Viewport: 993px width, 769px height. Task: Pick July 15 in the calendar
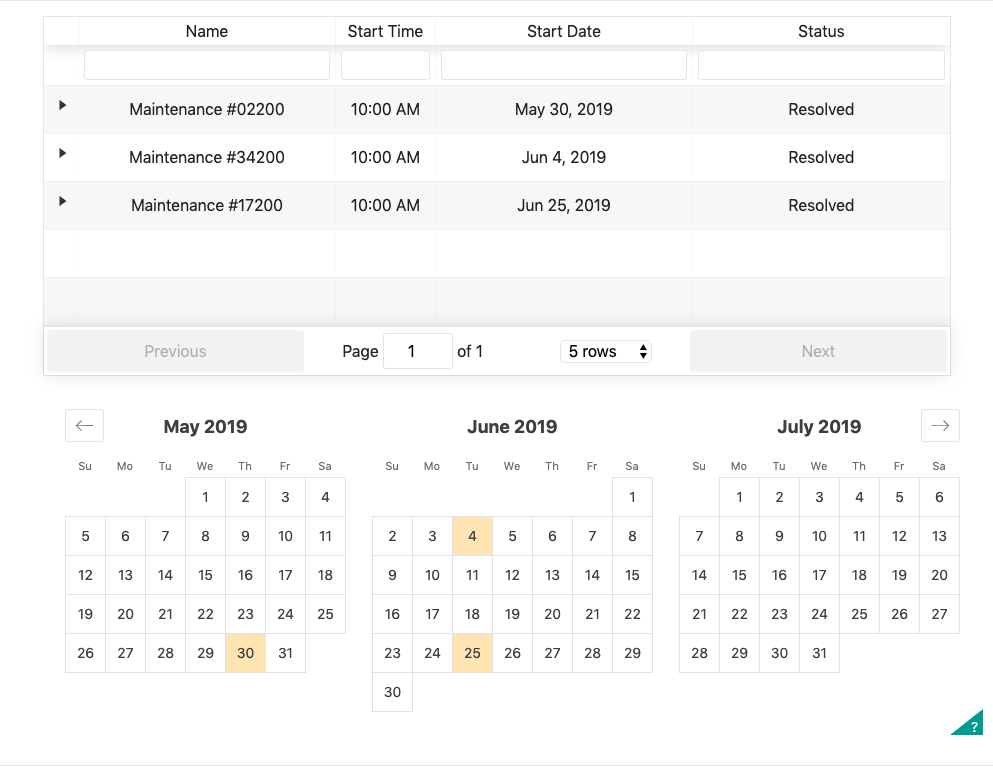click(x=739, y=575)
